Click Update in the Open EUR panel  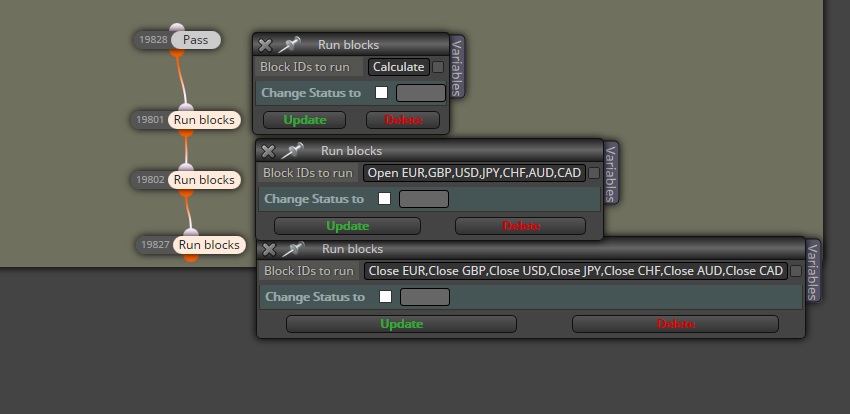(x=347, y=226)
